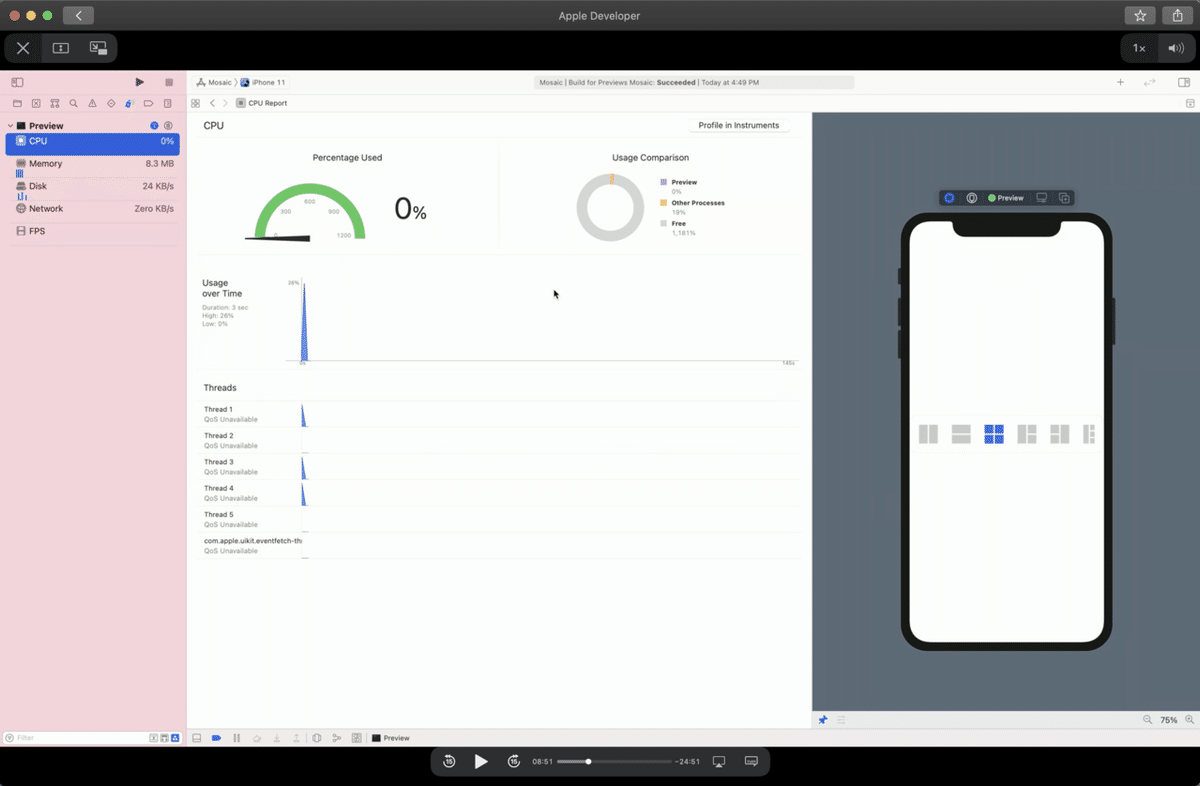Image resolution: width=1200 pixels, height=786 pixels.
Task: Select the Debug navigator icon
Action: click(129, 103)
